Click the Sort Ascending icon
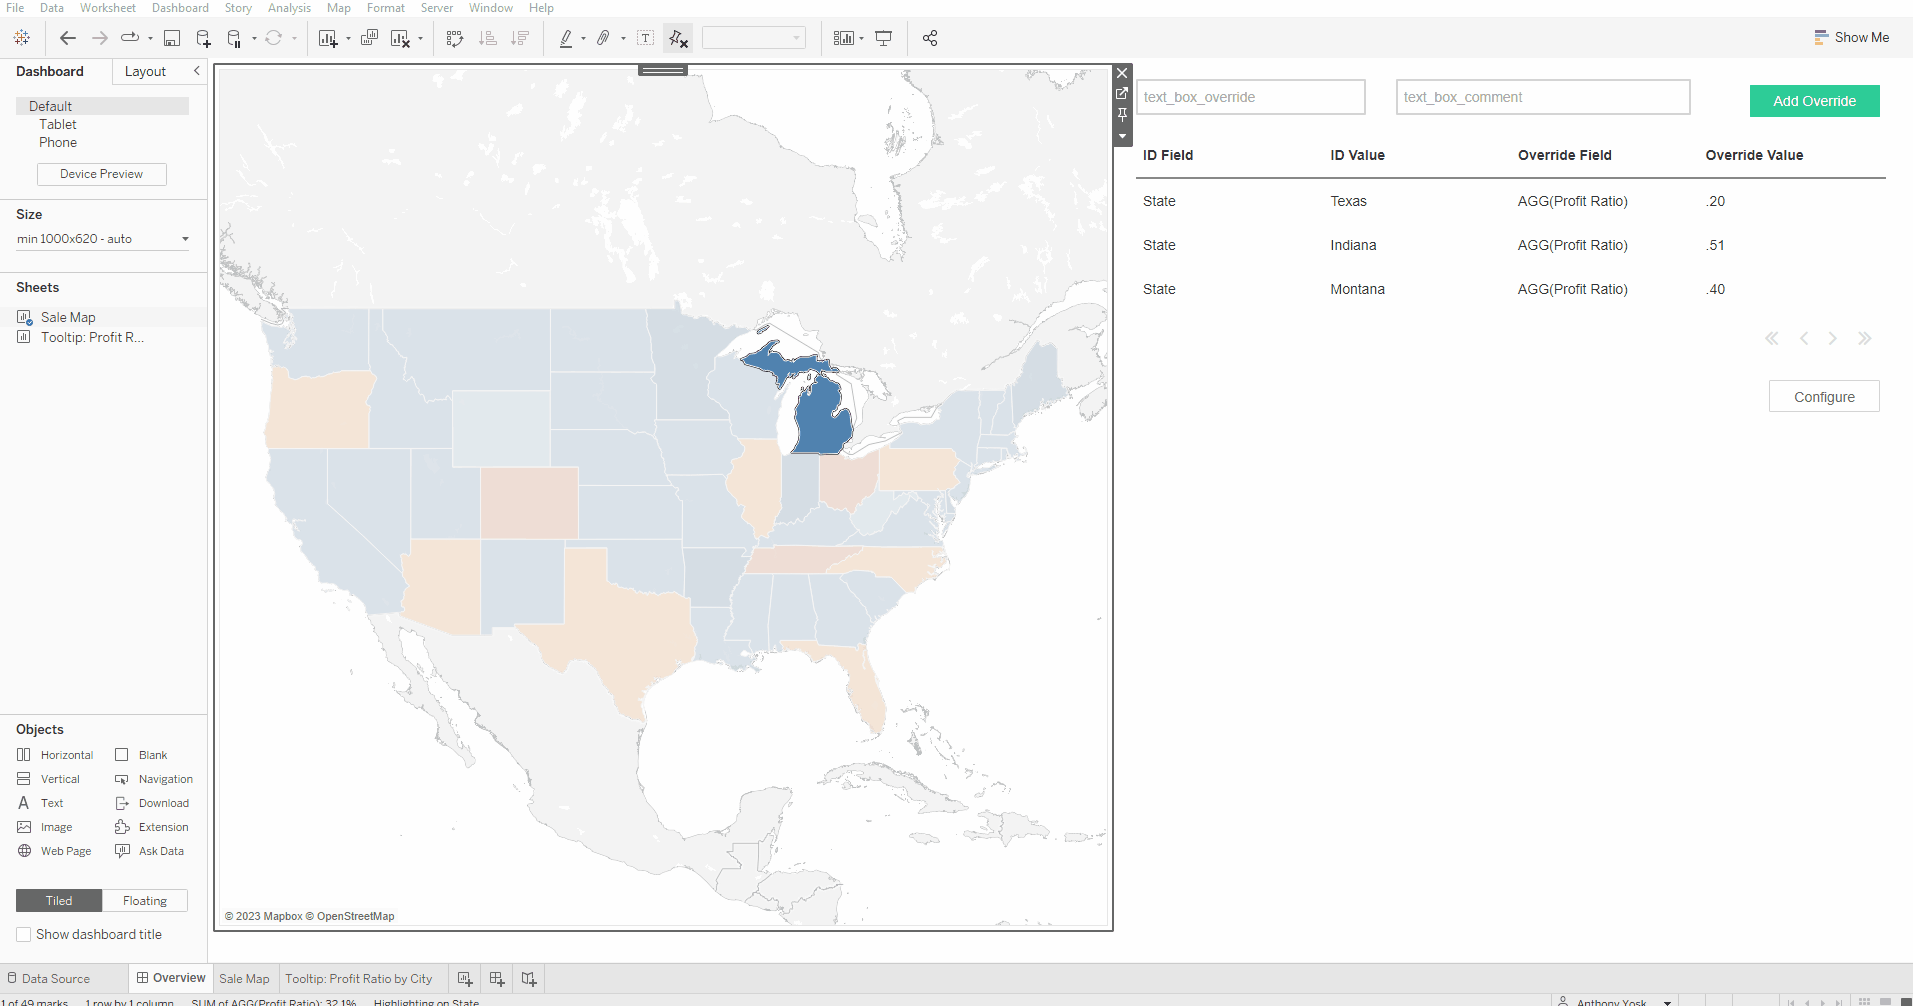The width and height of the screenshot is (1913, 1006). click(x=488, y=38)
